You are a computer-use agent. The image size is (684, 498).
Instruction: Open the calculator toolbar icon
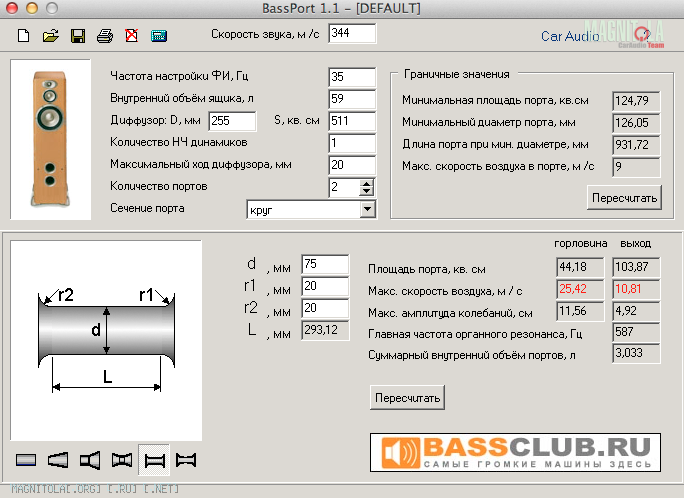coord(158,37)
